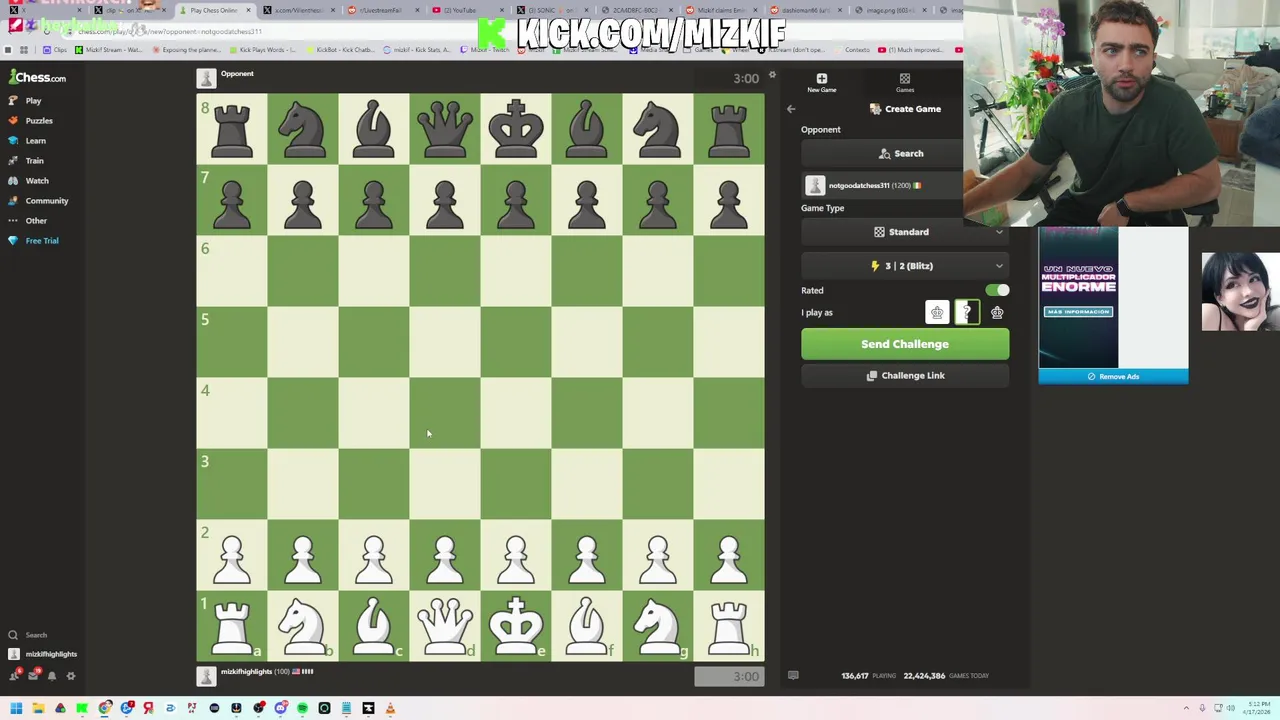Click the white queen on d1
The width and height of the screenshot is (1280, 720).
[445, 627]
